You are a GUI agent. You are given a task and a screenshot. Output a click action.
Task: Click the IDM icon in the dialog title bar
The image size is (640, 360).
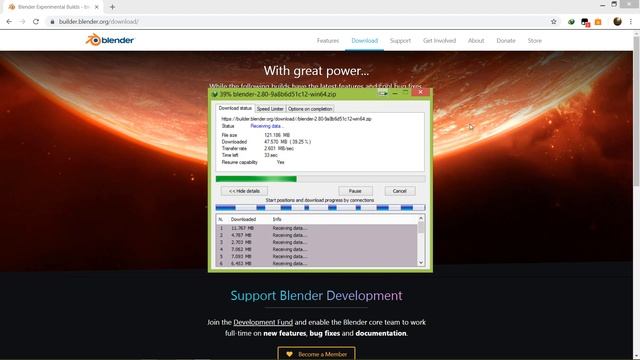[214, 94]
